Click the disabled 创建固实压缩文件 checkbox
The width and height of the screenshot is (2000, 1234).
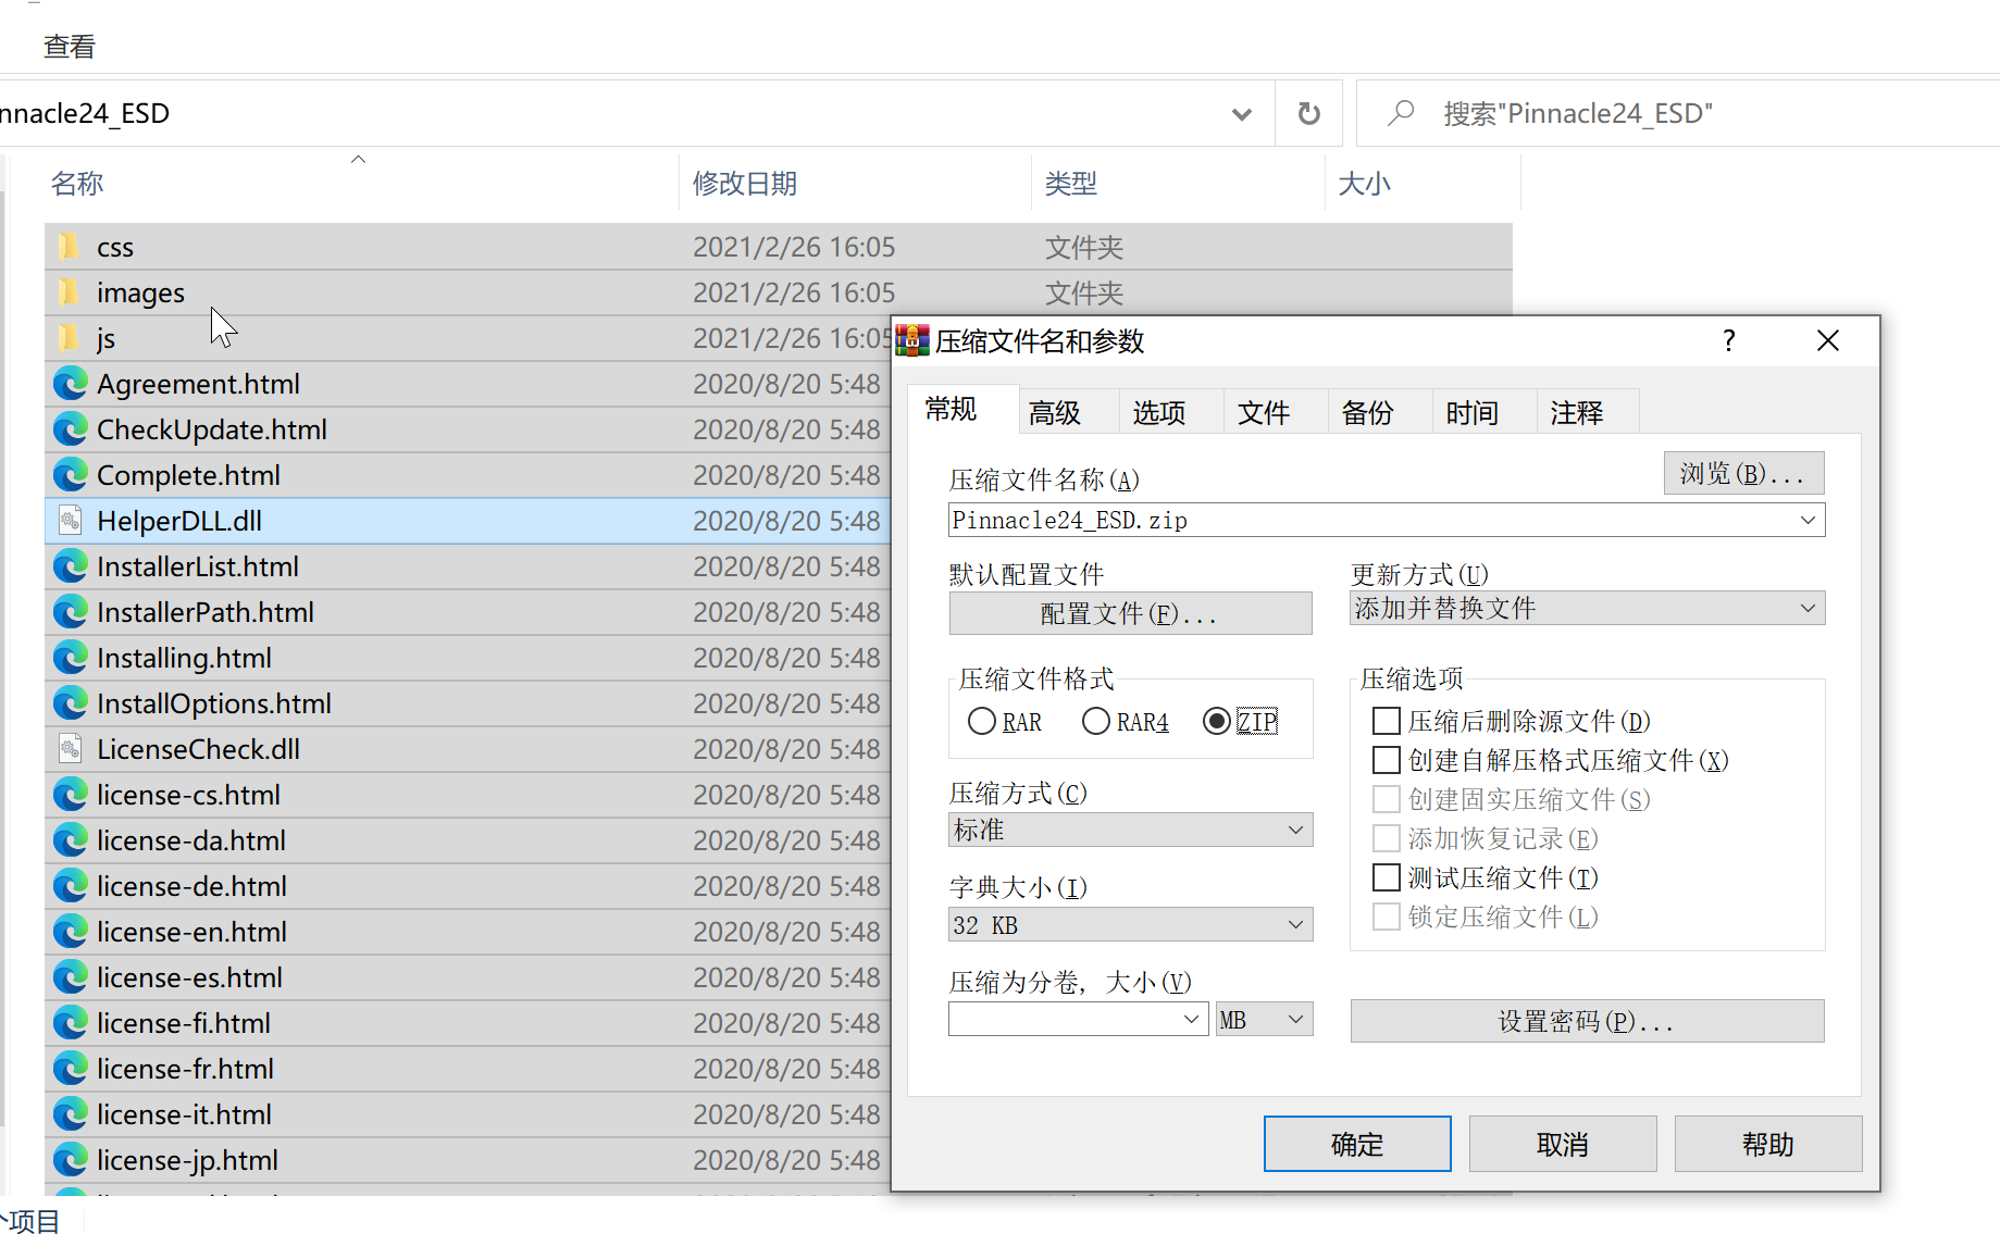click(x=1385, y=799)
